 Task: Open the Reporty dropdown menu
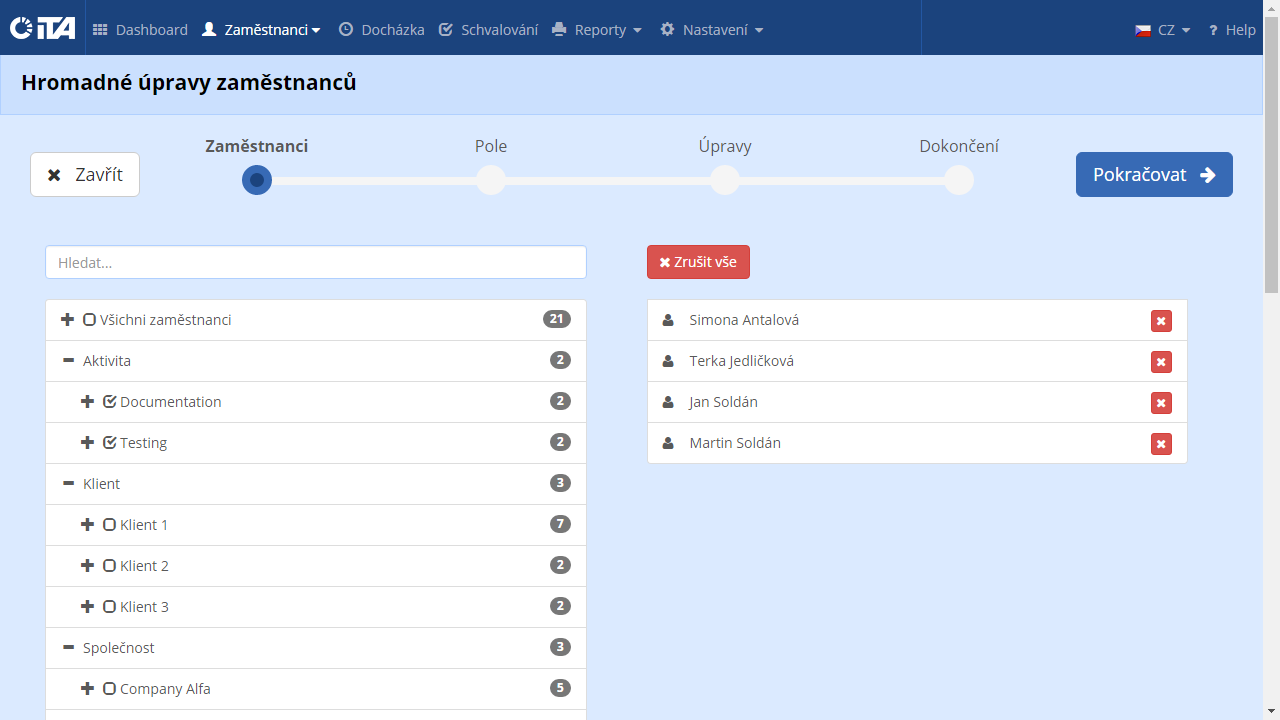[x=597, y=30]
